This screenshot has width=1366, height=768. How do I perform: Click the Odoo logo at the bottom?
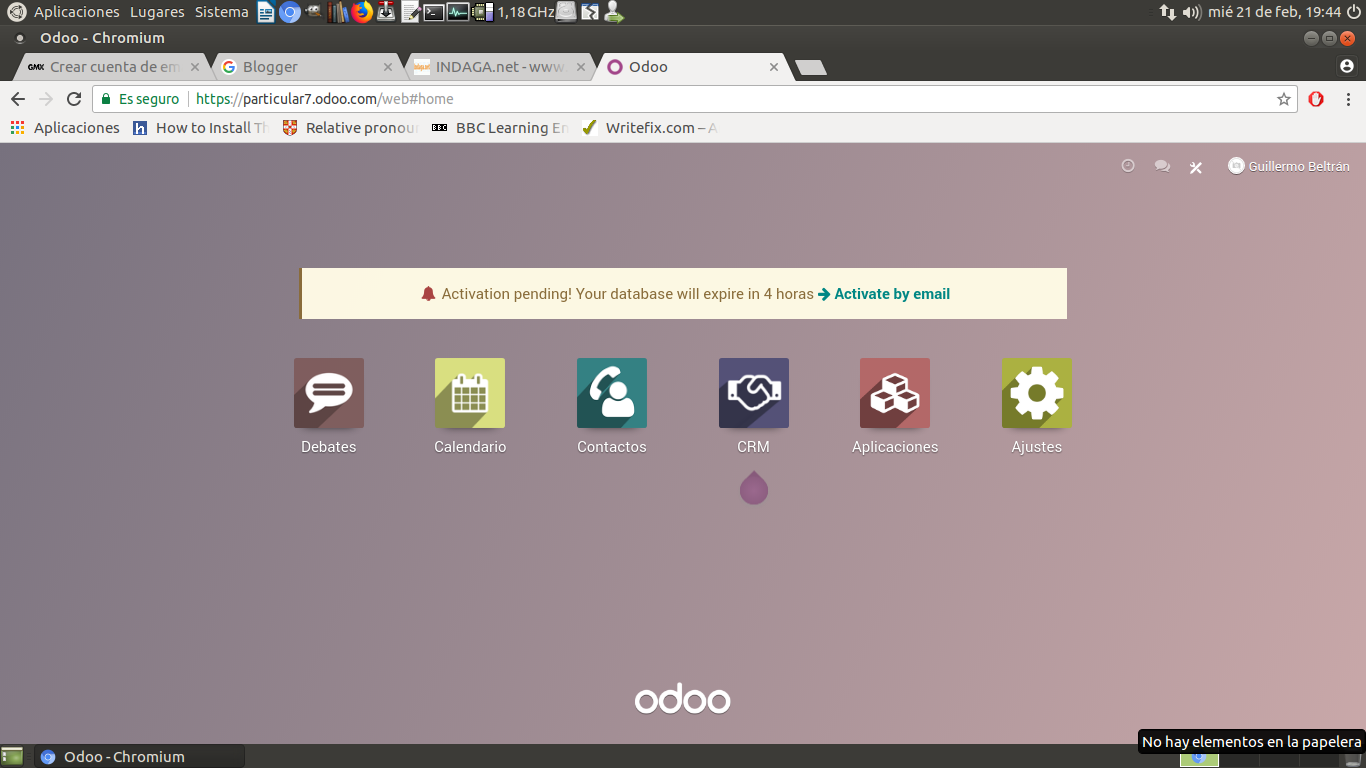(683, 699)
